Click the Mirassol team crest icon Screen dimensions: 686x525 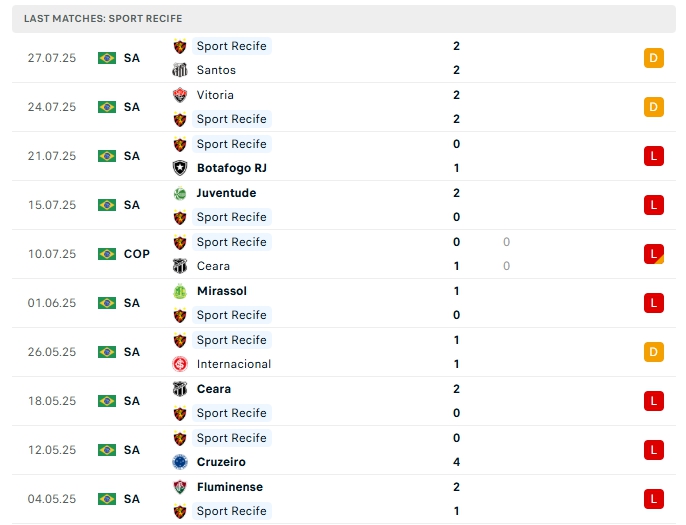180,291
